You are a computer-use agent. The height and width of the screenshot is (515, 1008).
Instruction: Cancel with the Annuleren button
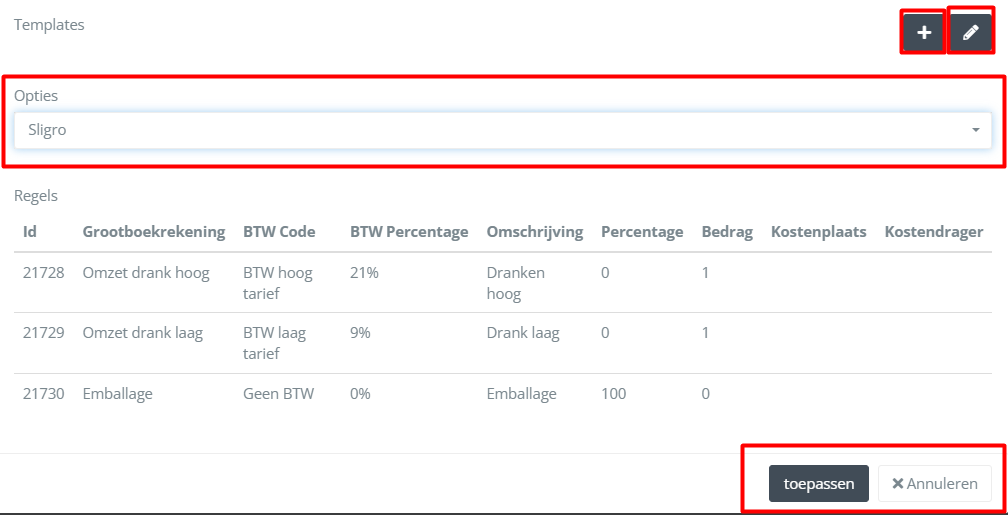click(934, 483)
